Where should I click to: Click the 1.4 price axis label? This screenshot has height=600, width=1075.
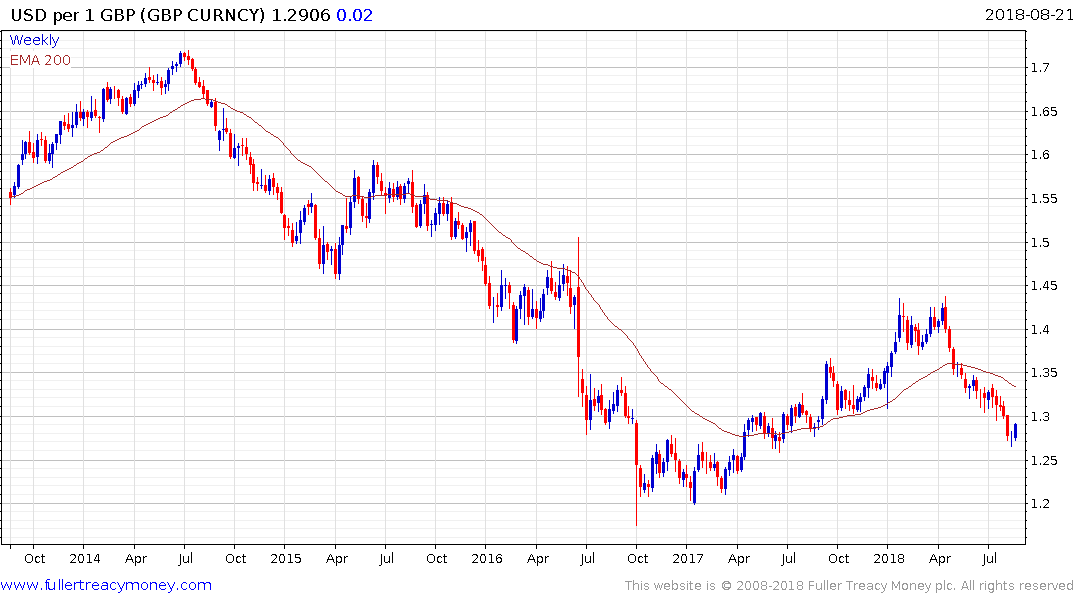click(1040, 329)
